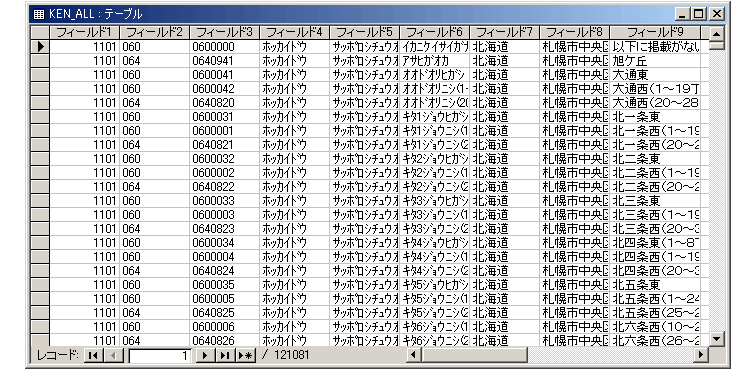Click the horizontal scrollbar thumb
This screenshot has height=370, width=733.
pos(474,355)
